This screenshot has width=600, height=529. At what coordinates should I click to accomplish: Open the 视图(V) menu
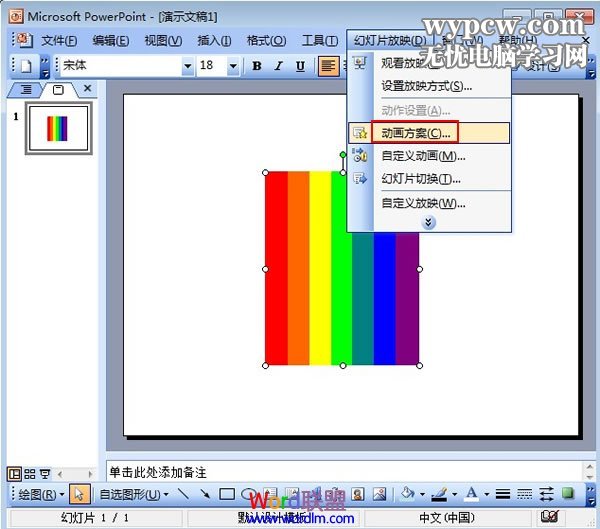click(163, 40)
